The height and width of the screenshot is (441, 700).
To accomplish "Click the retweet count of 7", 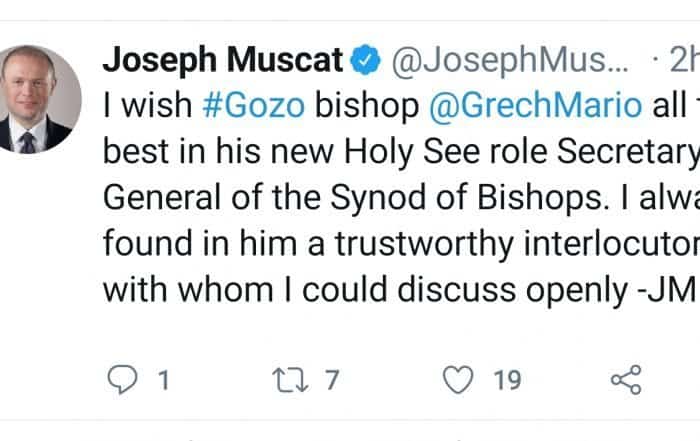I will click(332, 380).
